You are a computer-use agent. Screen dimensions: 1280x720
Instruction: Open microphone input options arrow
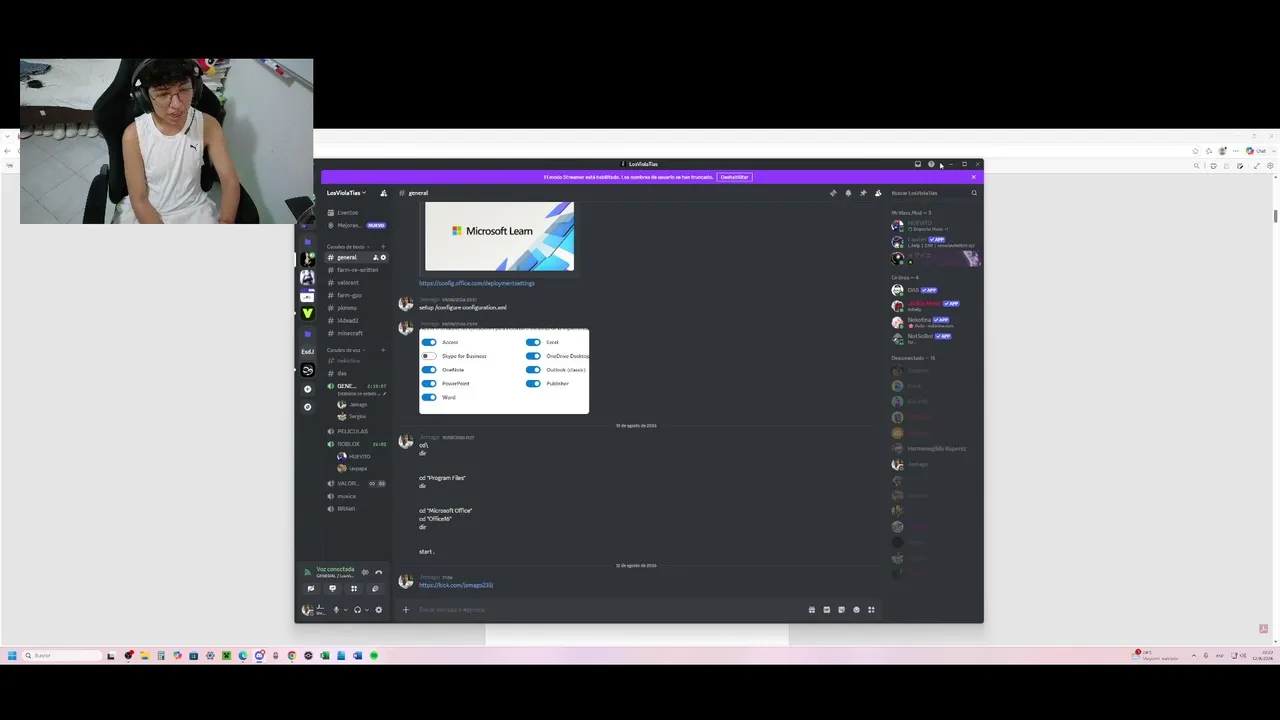click(346, 610)
